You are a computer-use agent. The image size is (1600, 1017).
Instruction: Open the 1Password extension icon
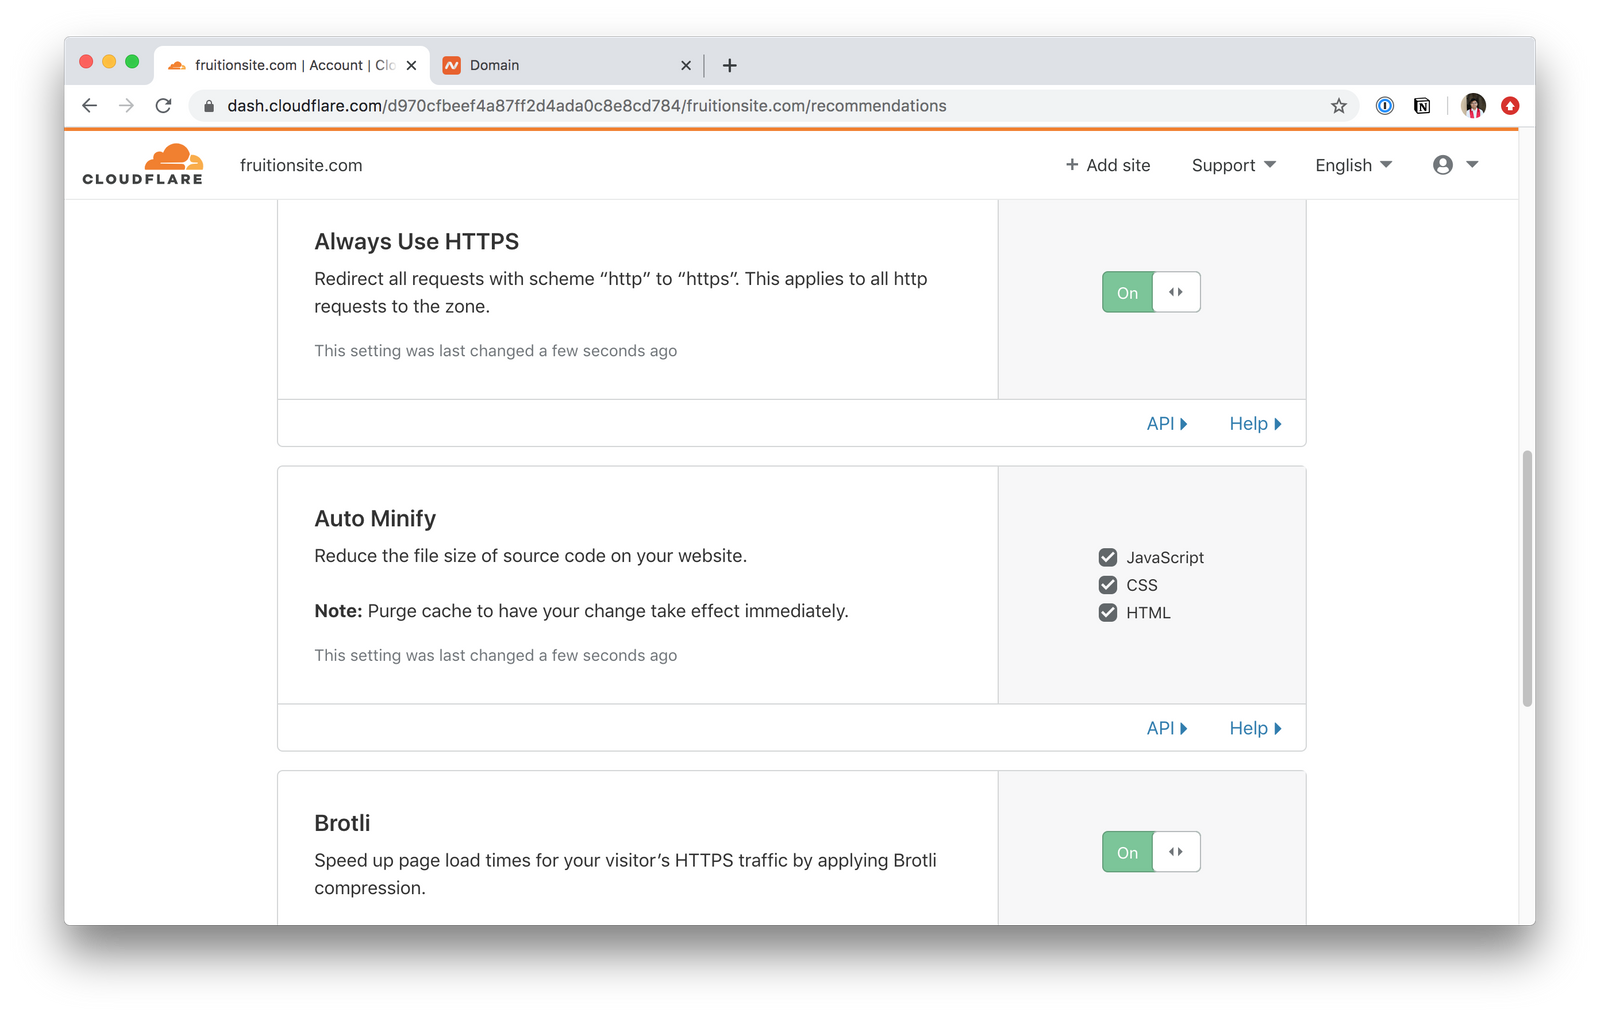1385,106
